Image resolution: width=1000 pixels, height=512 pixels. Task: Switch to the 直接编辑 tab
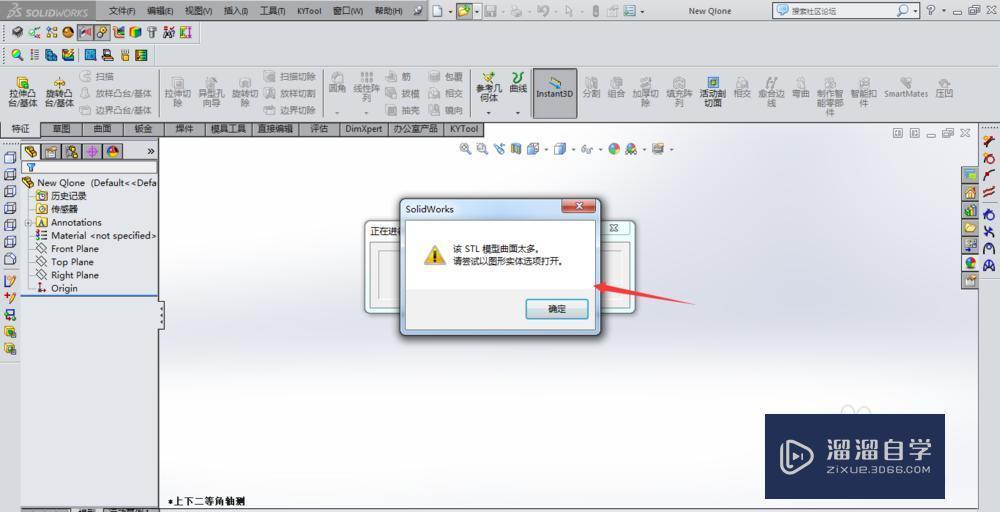click(x=275, y=129)
